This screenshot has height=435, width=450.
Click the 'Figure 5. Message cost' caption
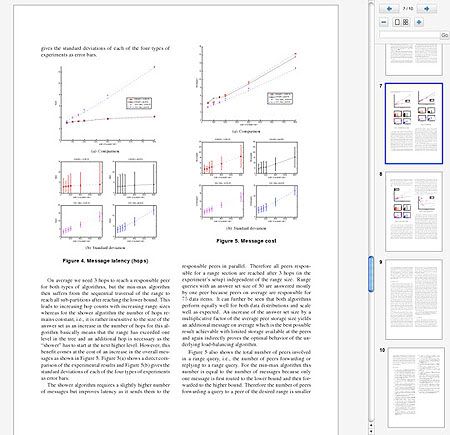coord(246,241)
